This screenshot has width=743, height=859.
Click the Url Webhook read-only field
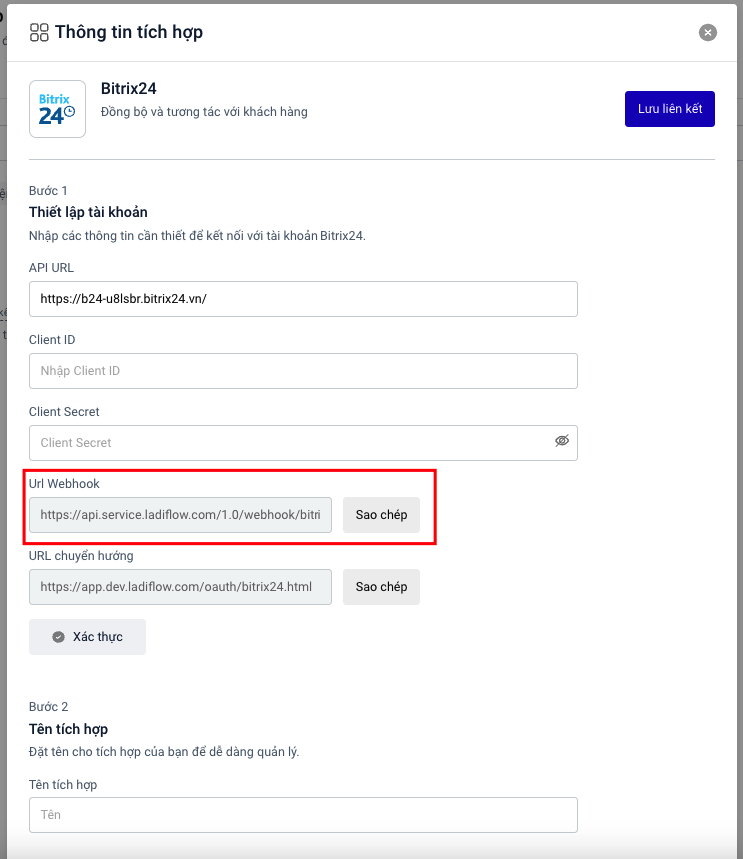(180, 515)
